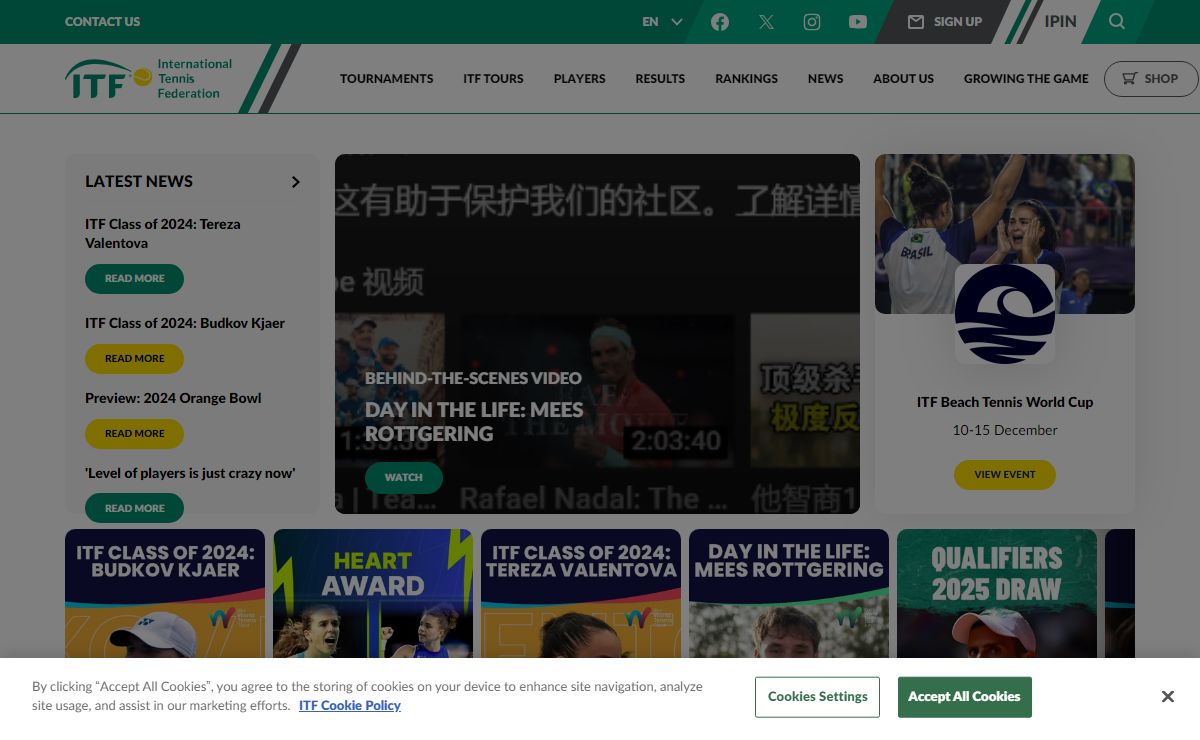The image size is (1200, 740).
Task: Open the ITF Cookie Policy link
Action: click(350, 705)
